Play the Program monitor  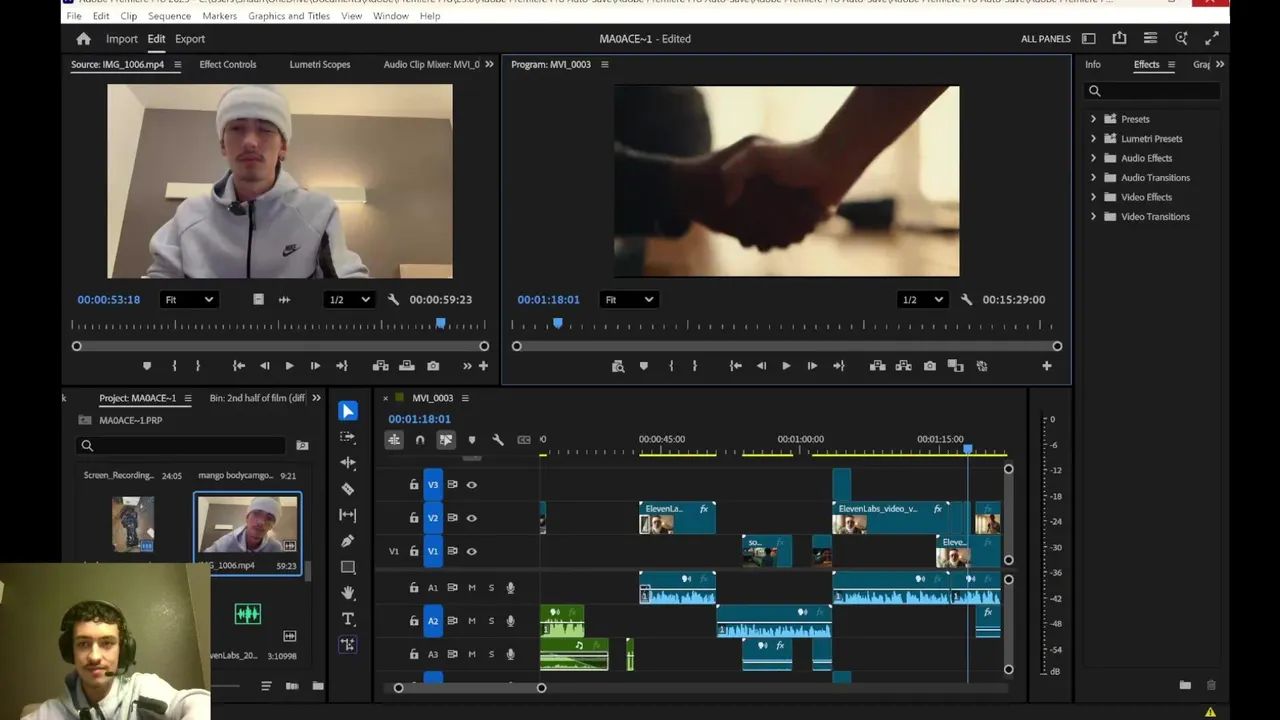(x=786, y=366)
